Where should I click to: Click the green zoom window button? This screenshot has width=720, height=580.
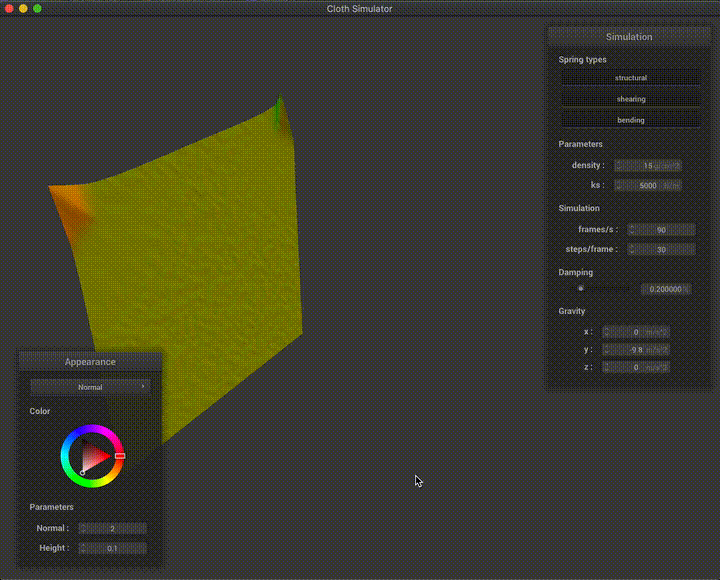[x=38, y=8]
